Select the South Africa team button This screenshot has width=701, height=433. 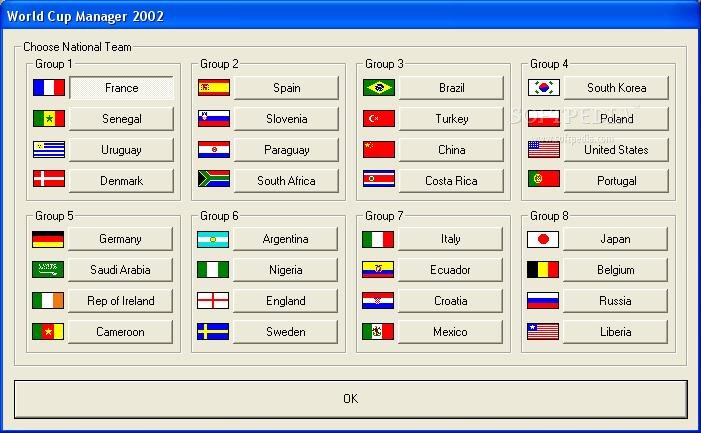(287, 181)
